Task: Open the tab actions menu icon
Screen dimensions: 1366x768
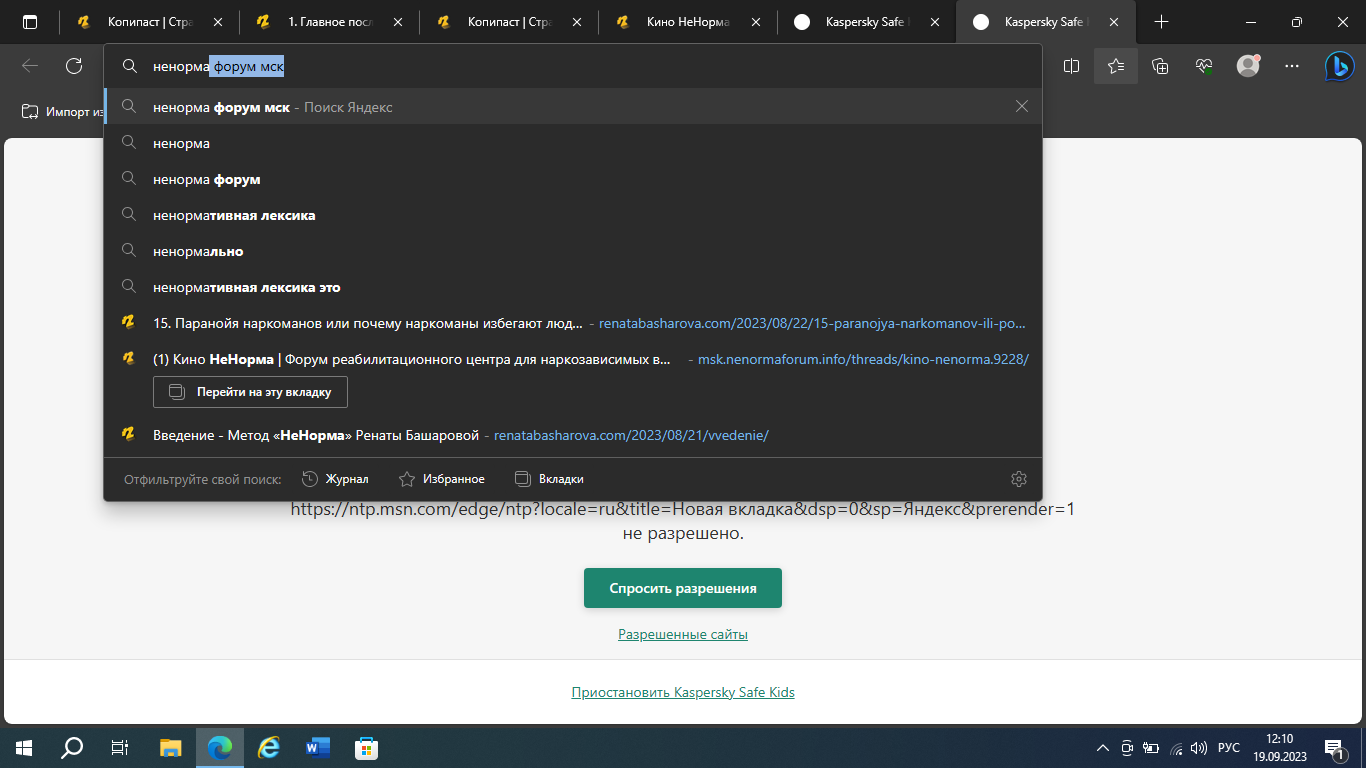Action: click(x=29, y=22)
